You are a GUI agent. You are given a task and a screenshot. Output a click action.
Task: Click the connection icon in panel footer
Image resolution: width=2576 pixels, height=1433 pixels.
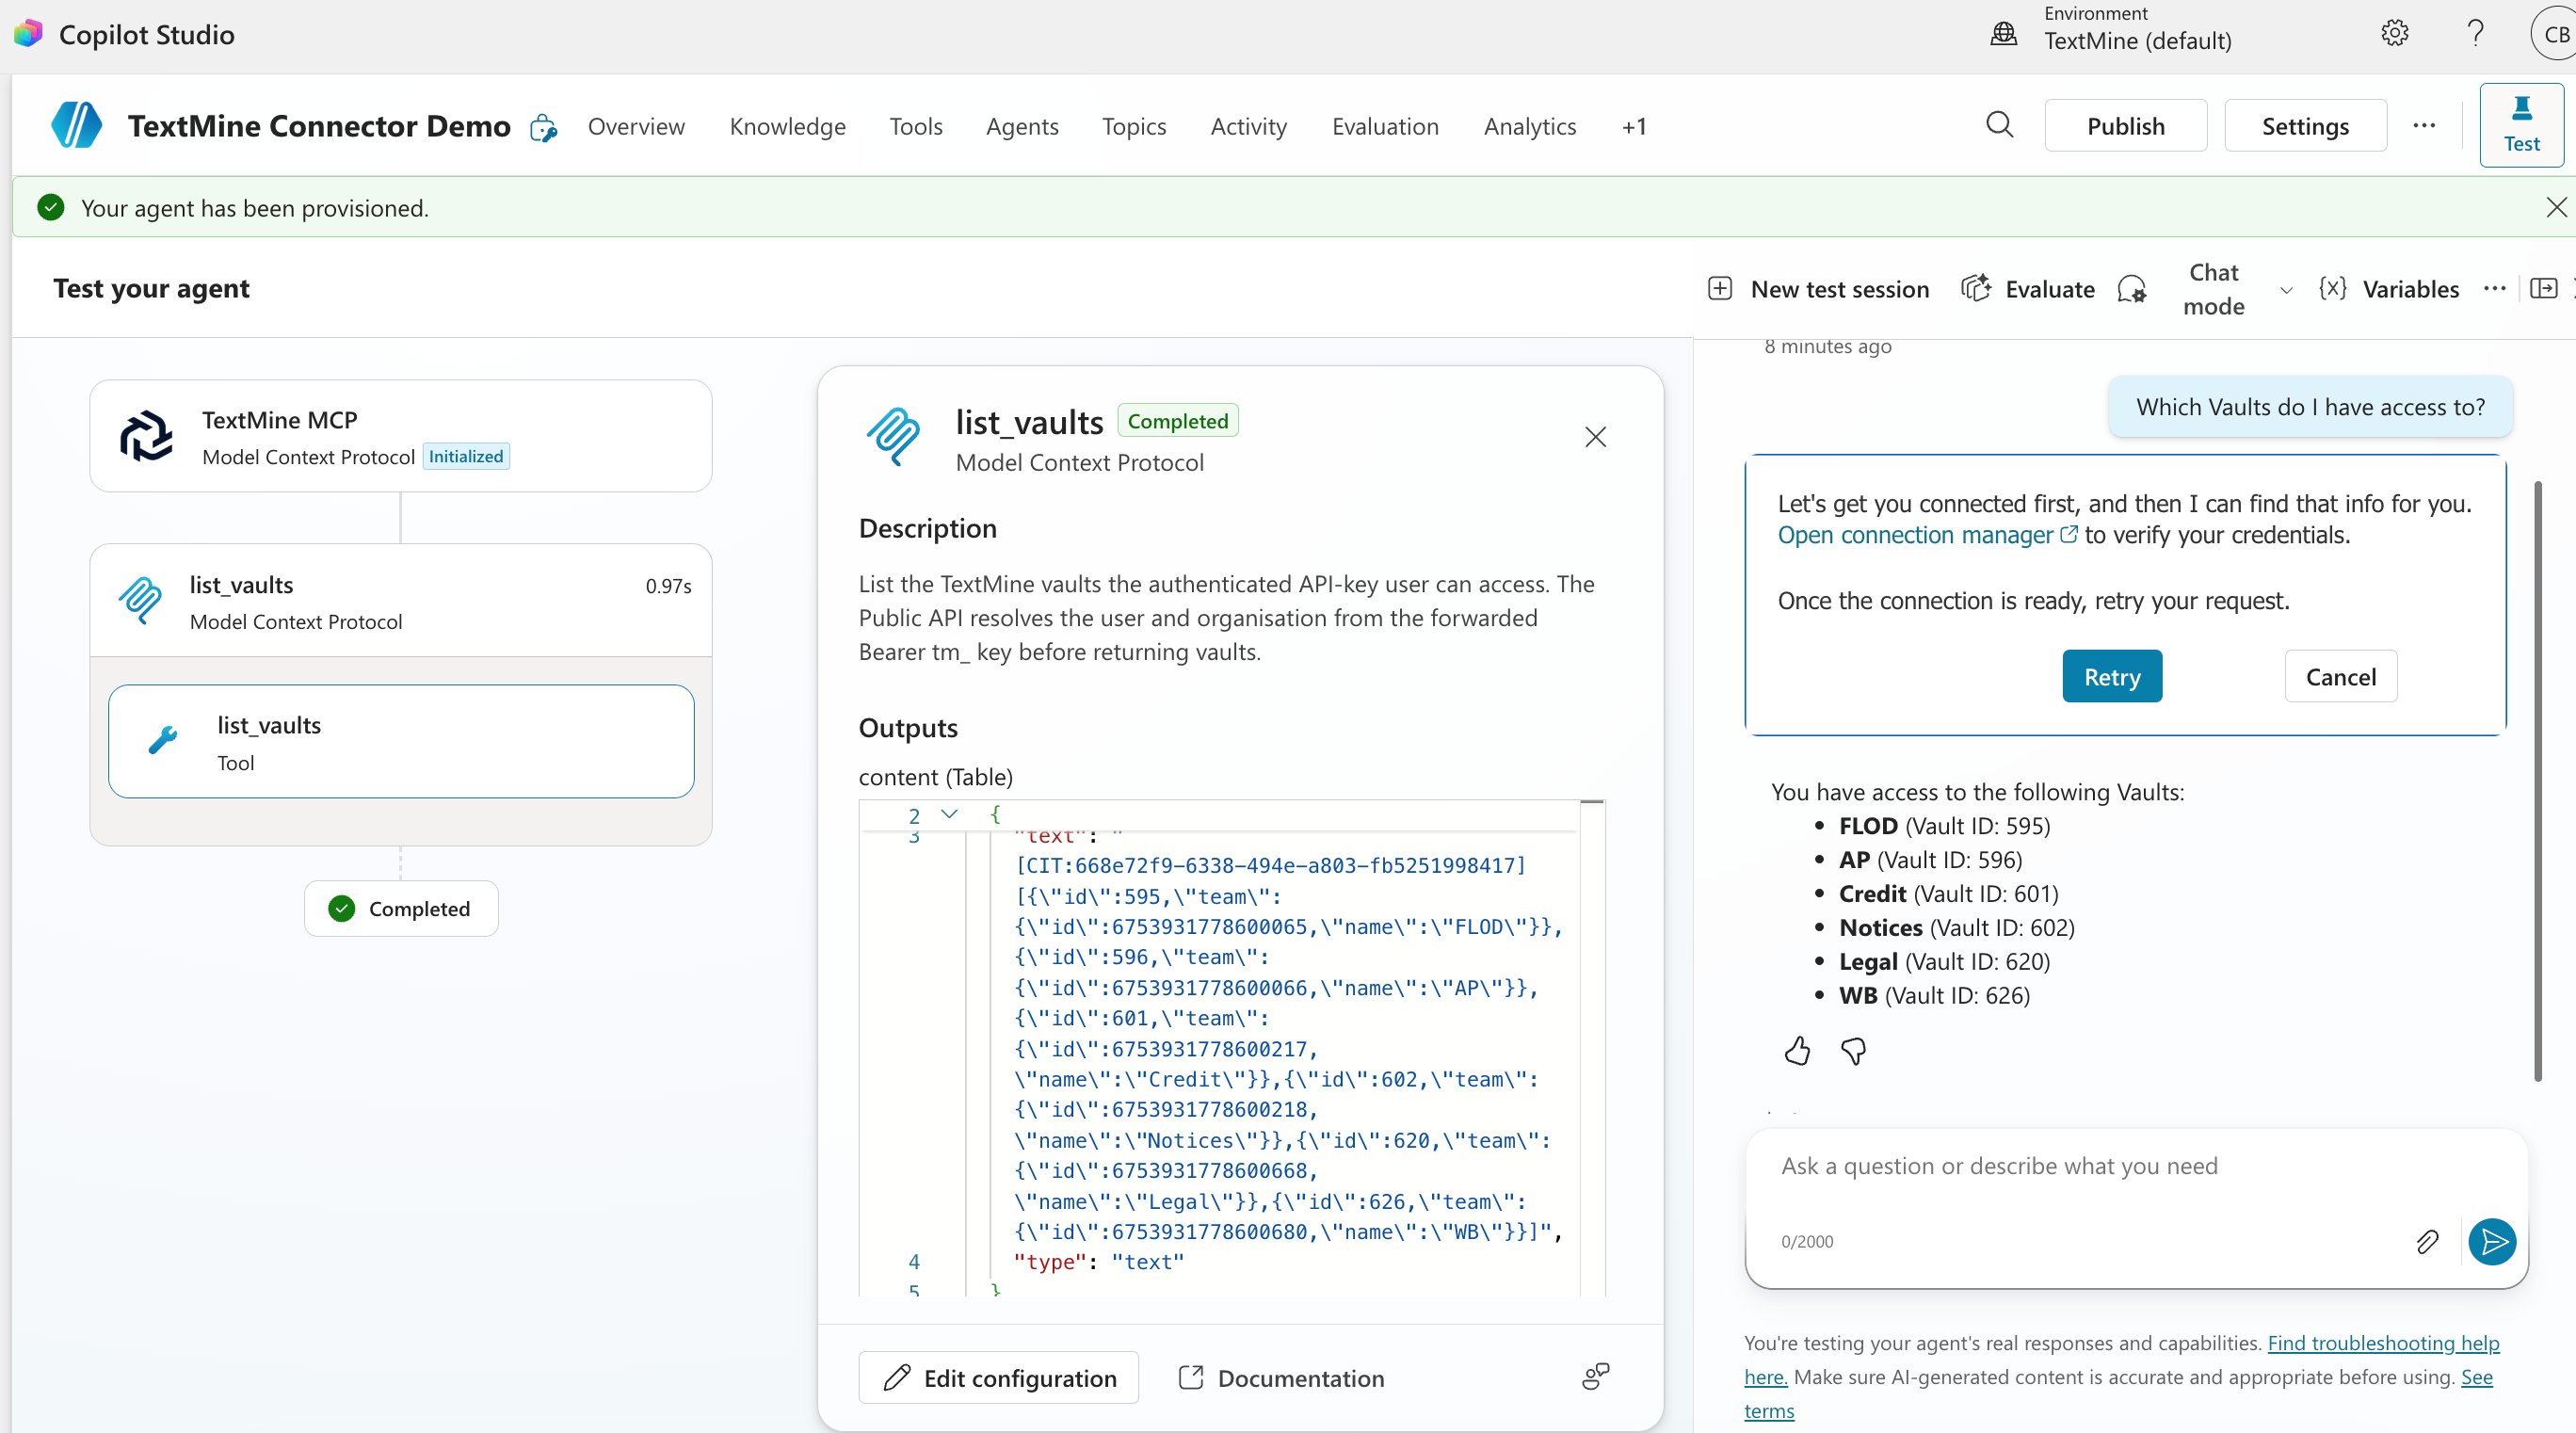click(1595, 1377)
